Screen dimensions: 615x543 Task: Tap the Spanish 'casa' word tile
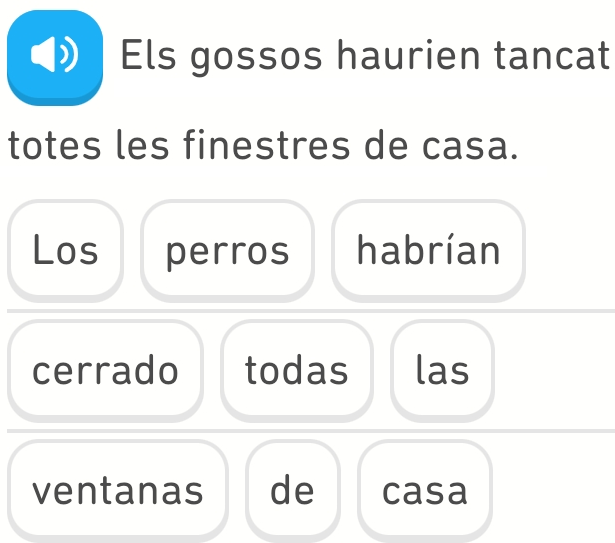click(425, 491)
